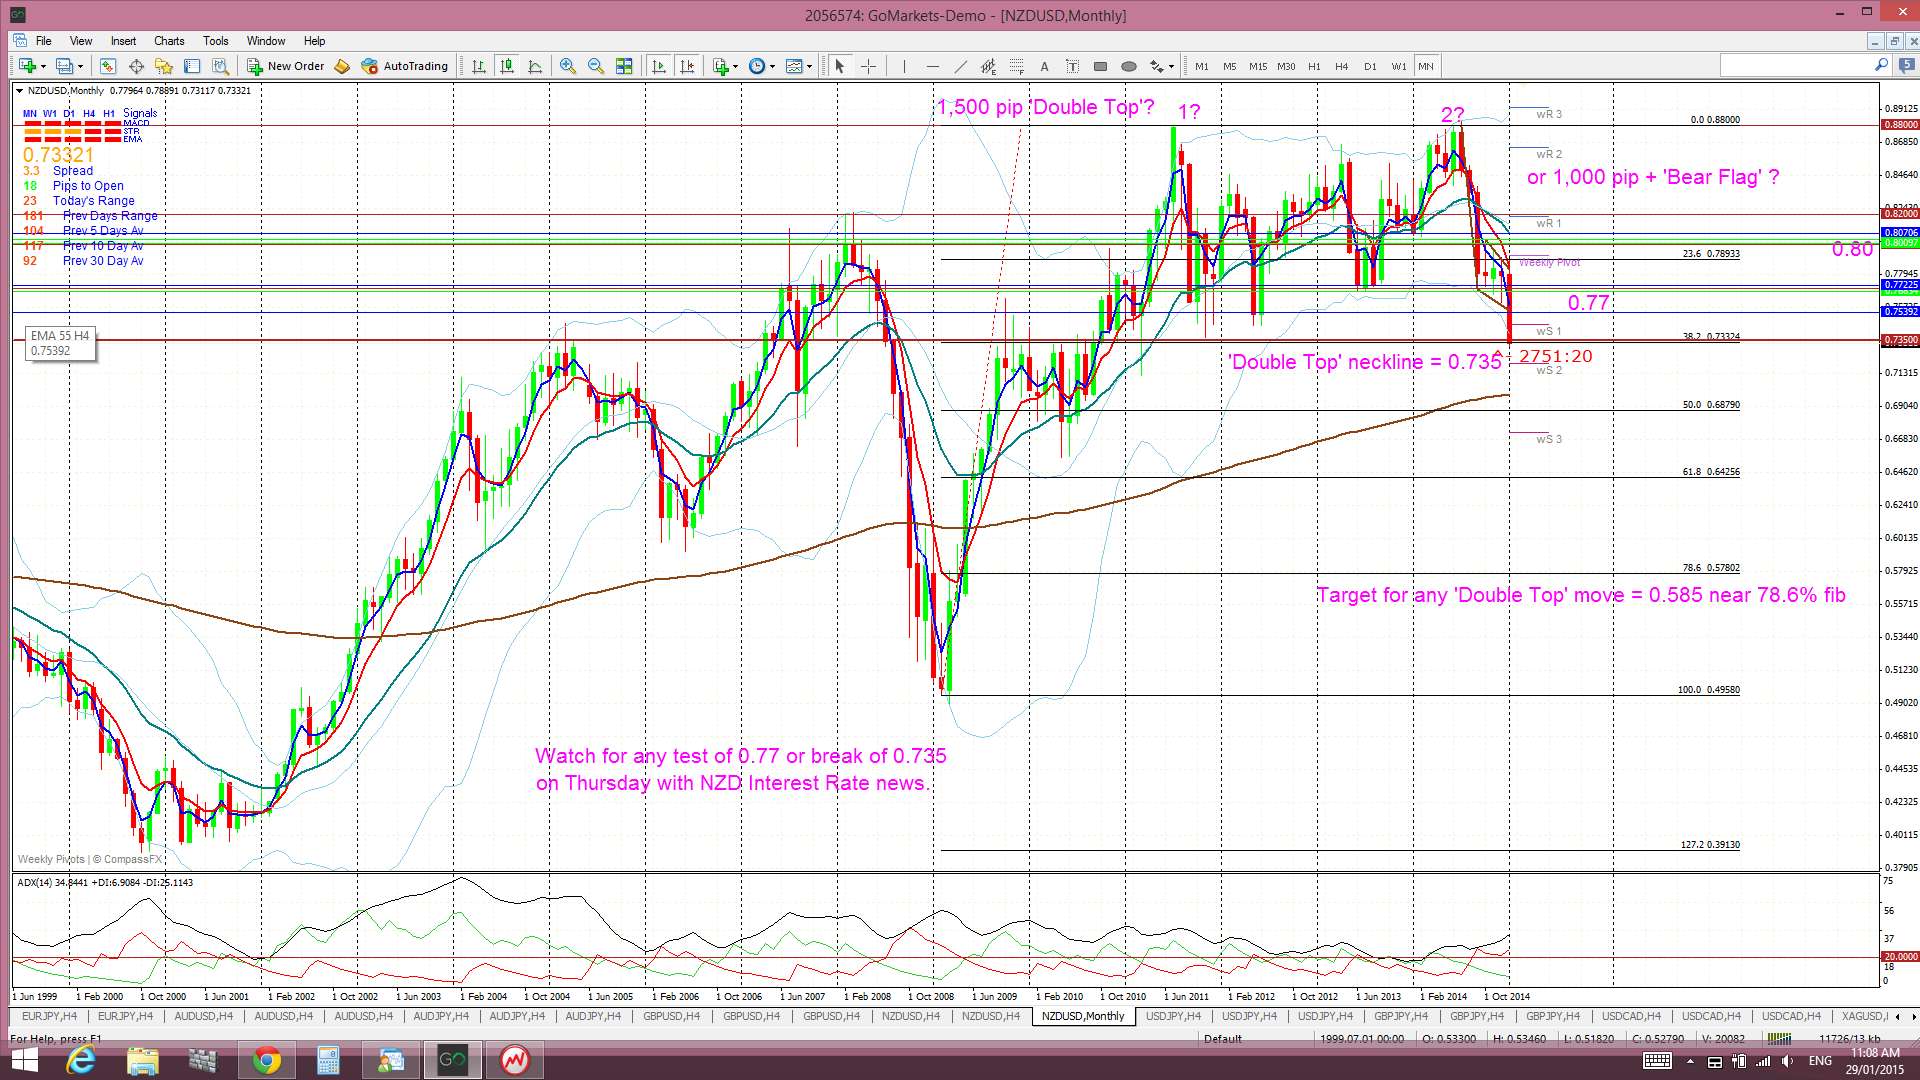The width and height of the screenshot is (1920, 1080).
Task: Click the New Order button
Action: 286,66
